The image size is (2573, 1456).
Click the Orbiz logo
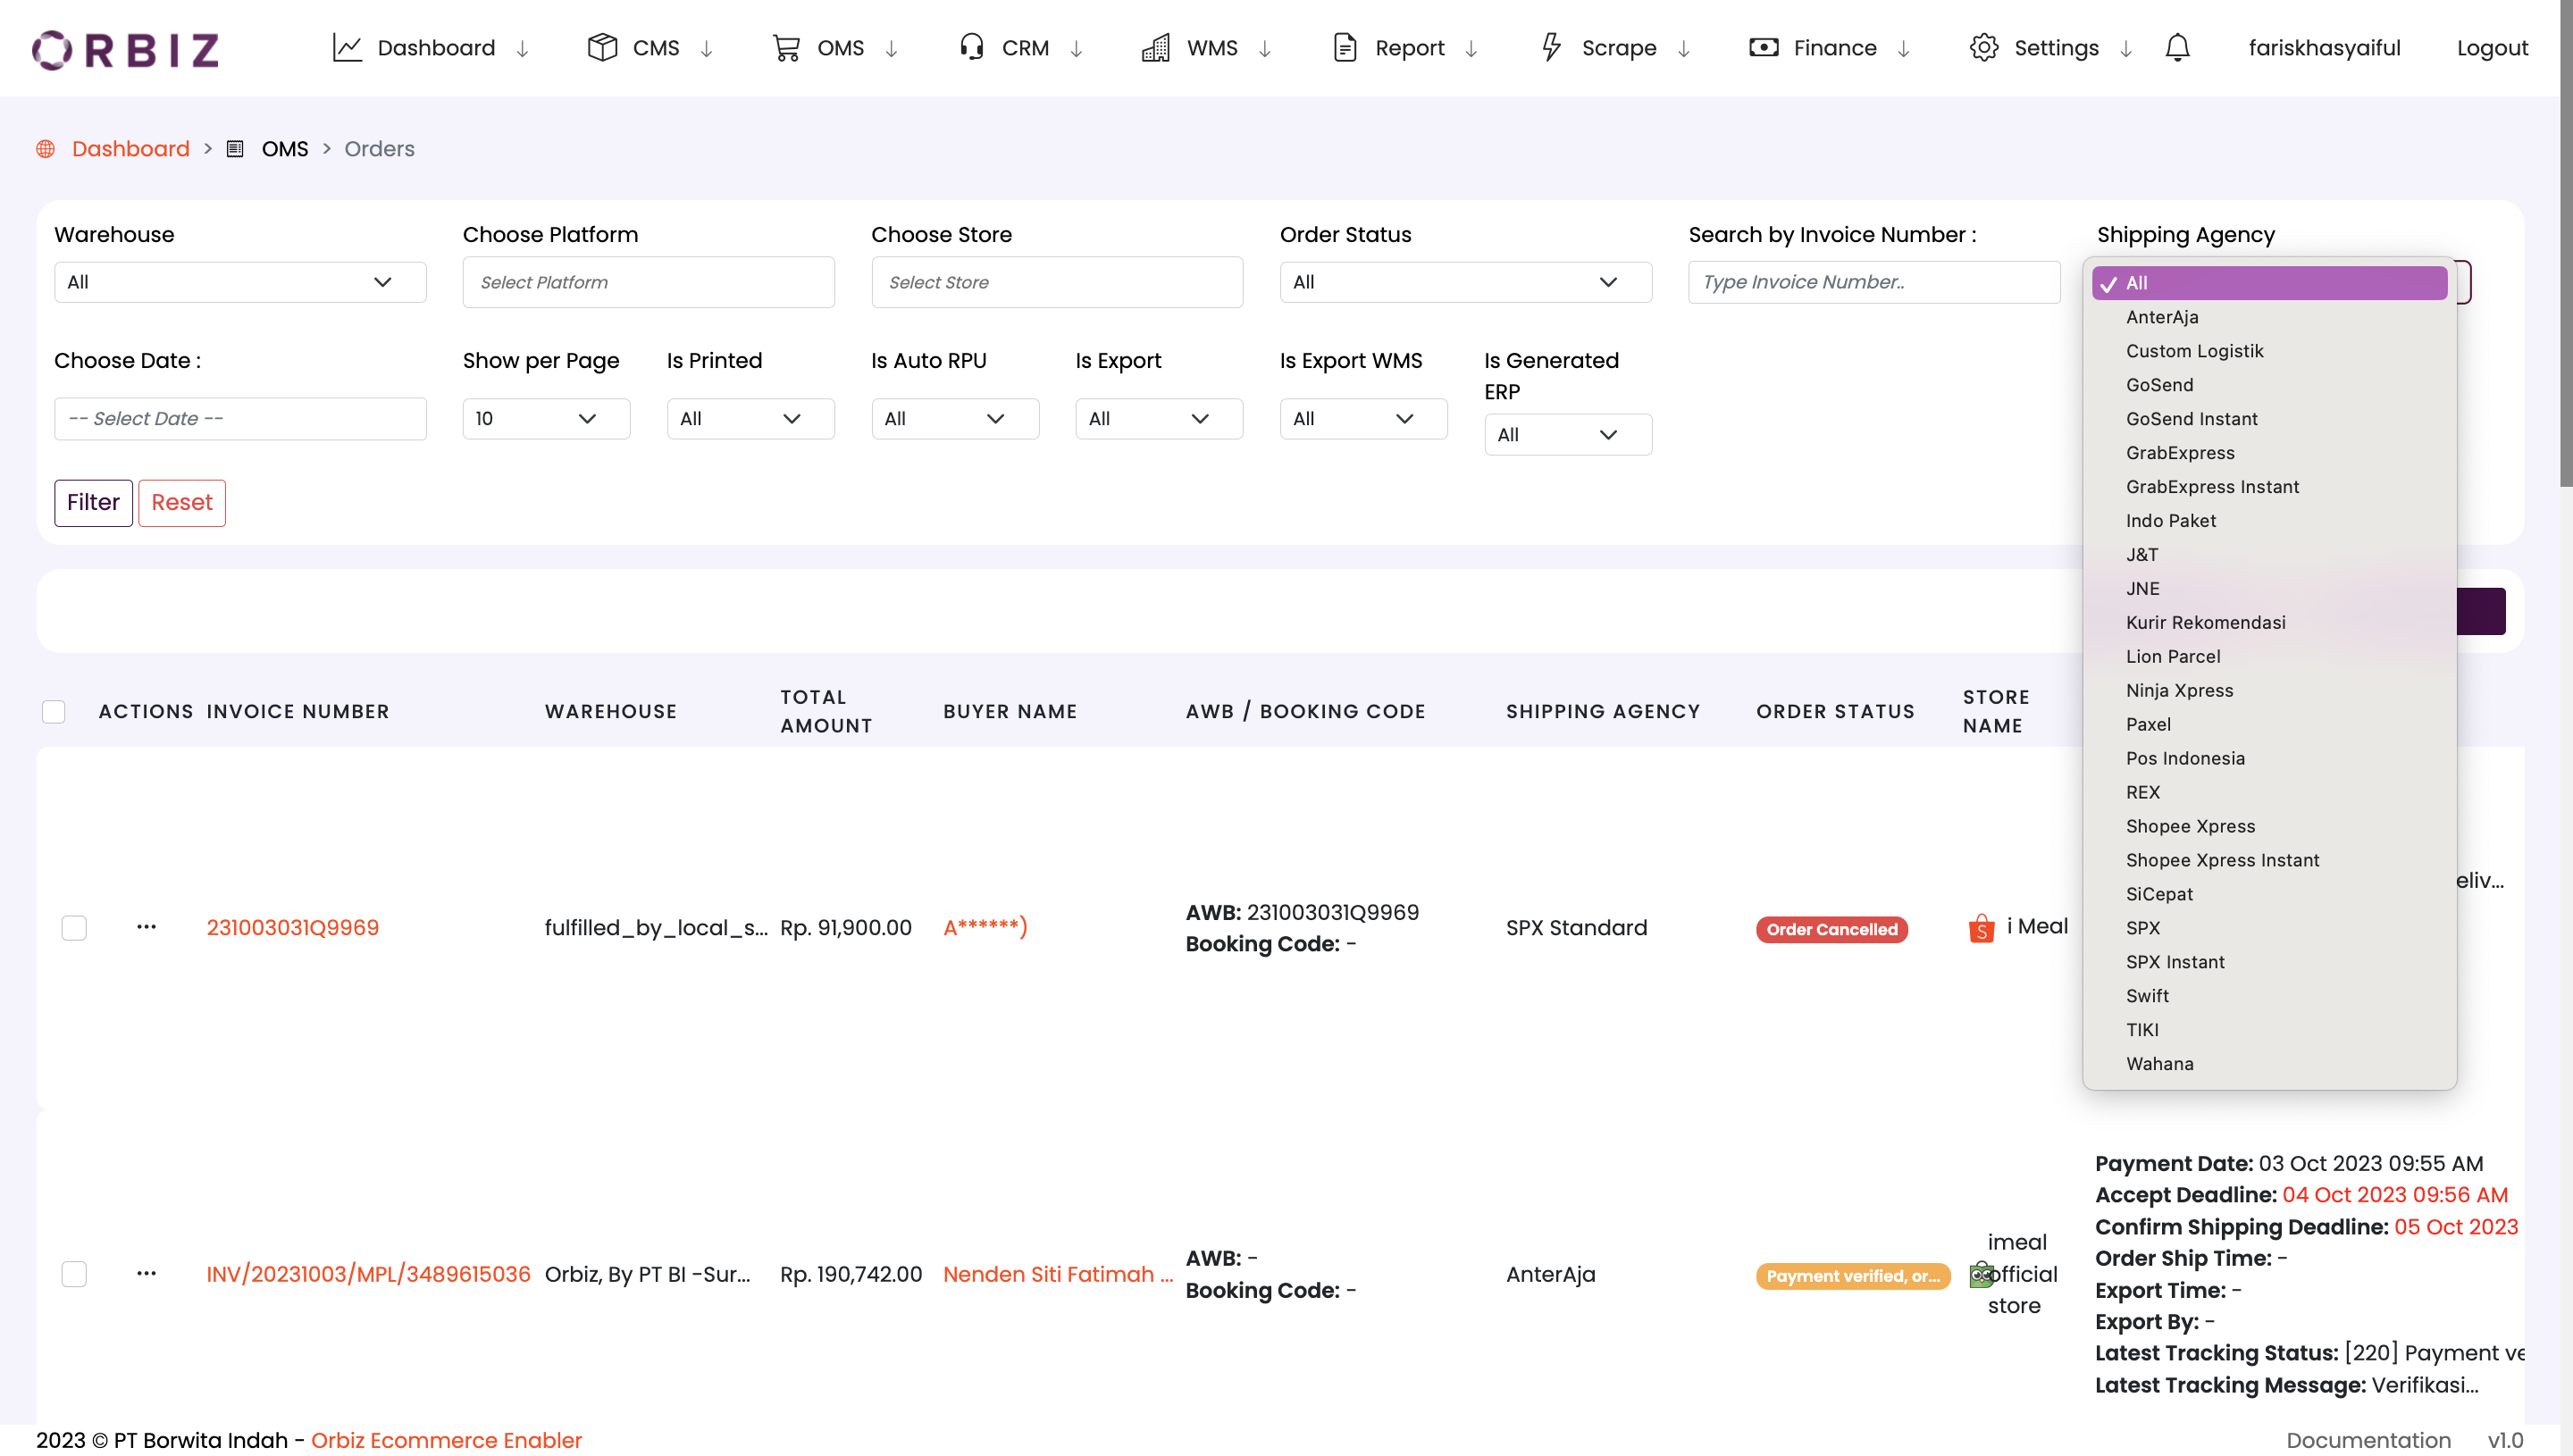click(x=125, y=49)
